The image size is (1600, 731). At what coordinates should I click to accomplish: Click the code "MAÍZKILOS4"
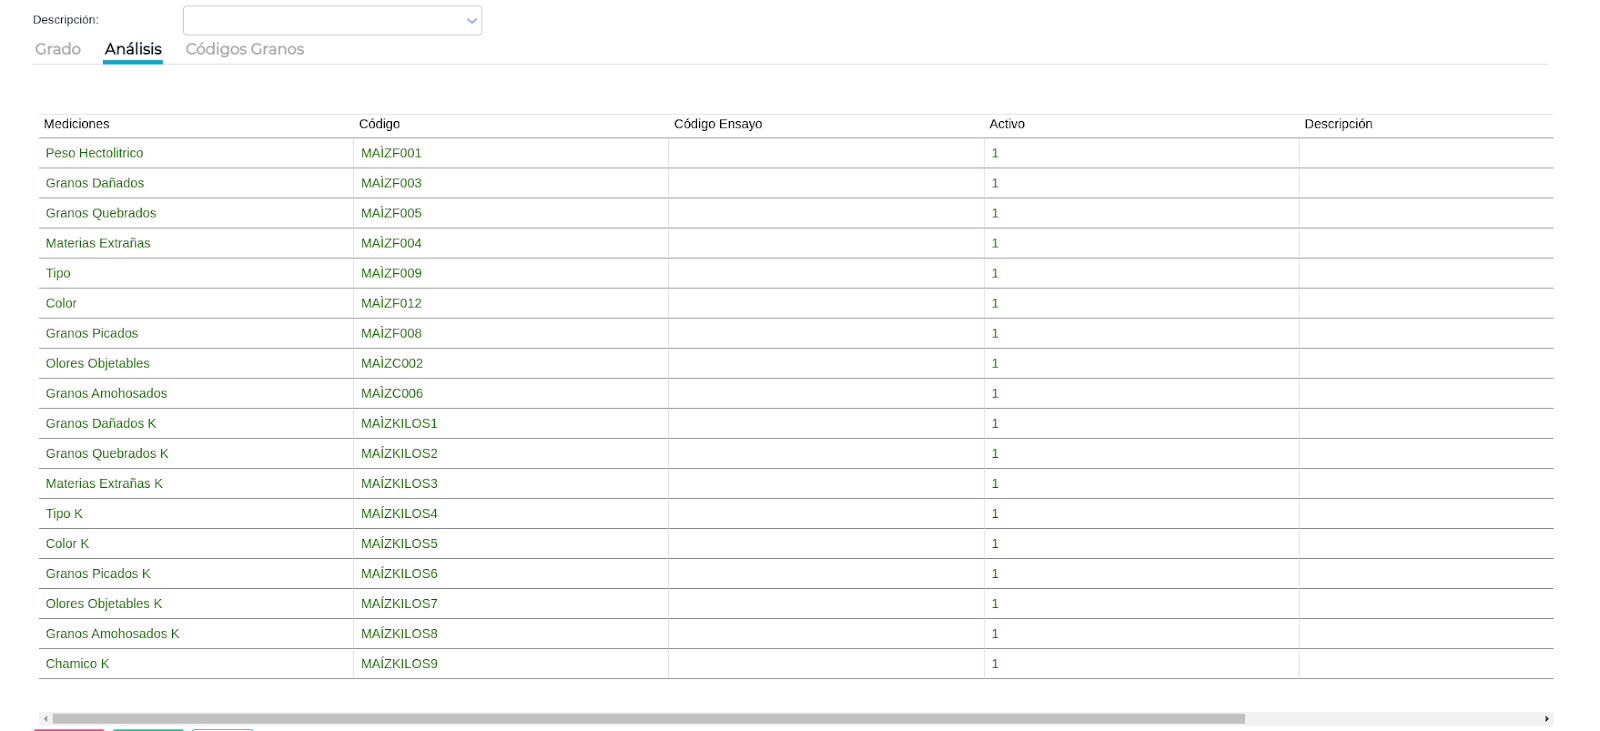tap(399, 513)
